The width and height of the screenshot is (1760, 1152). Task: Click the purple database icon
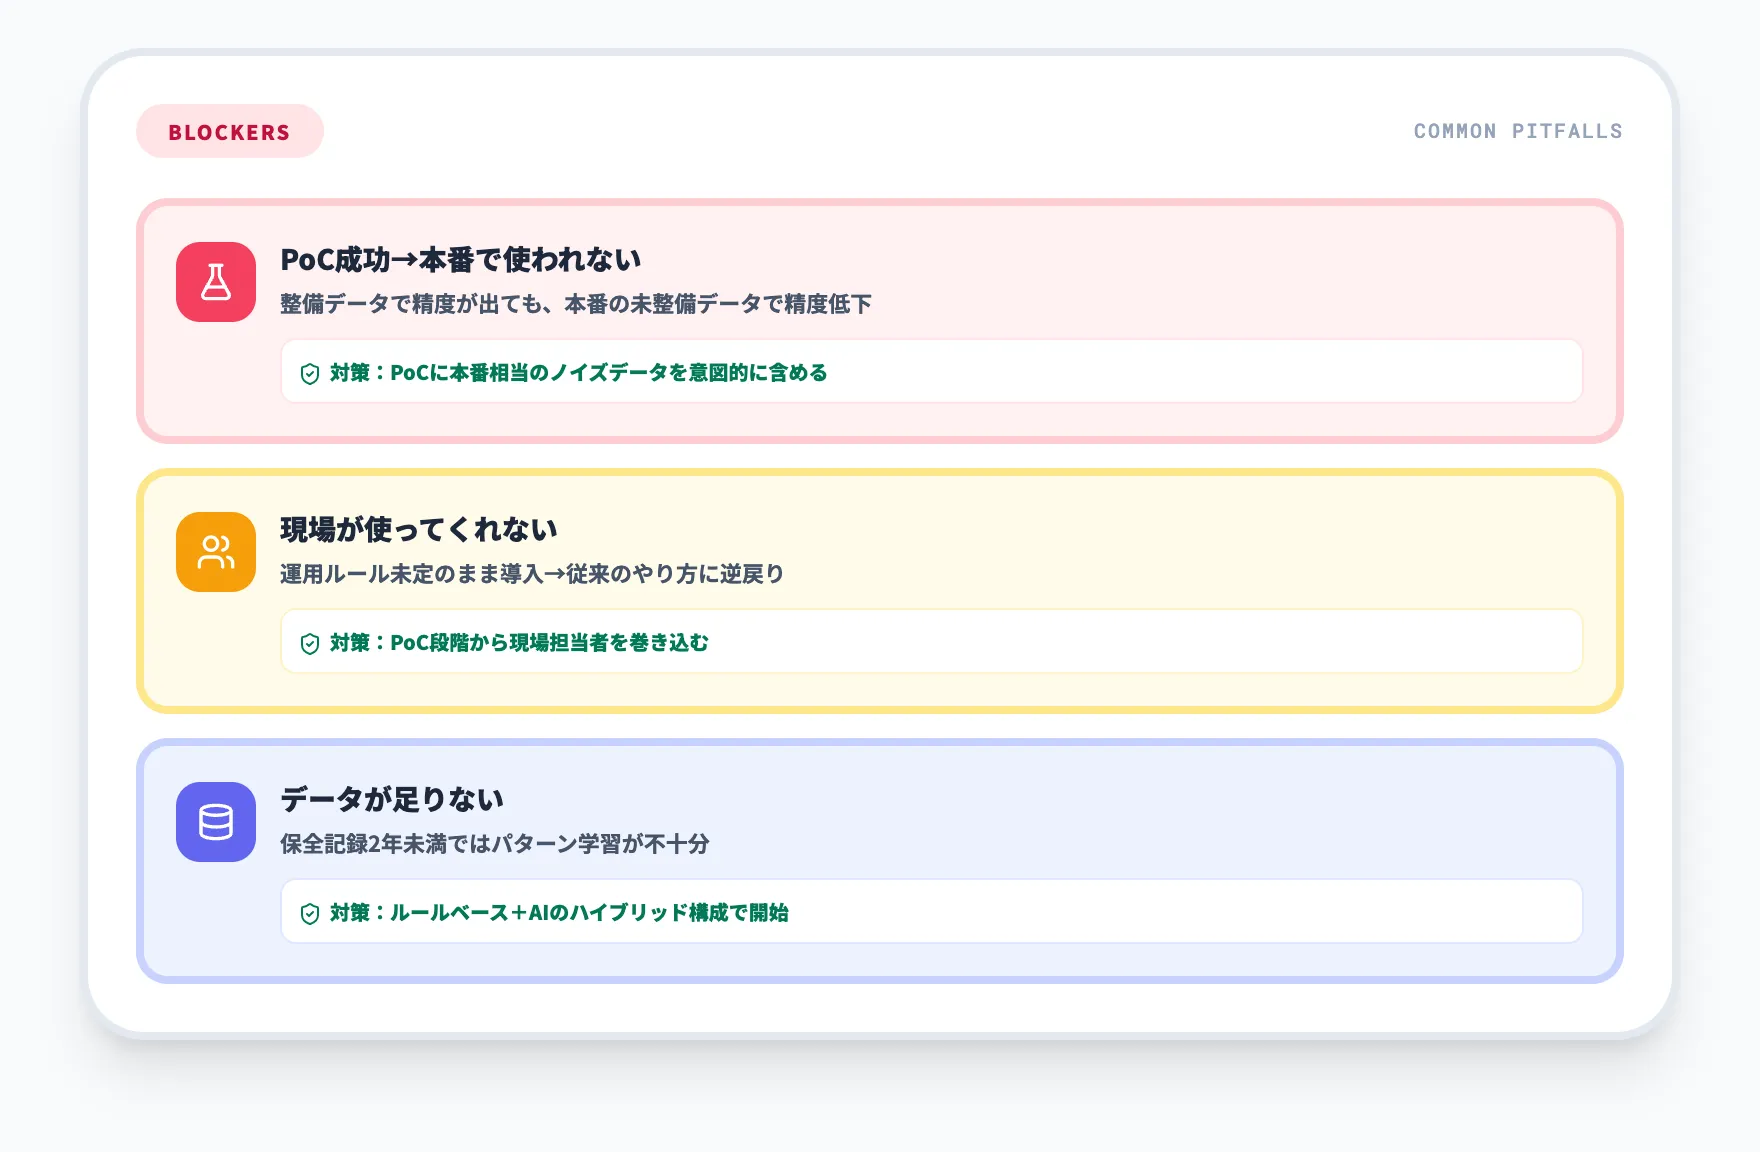tap(215, 822)
